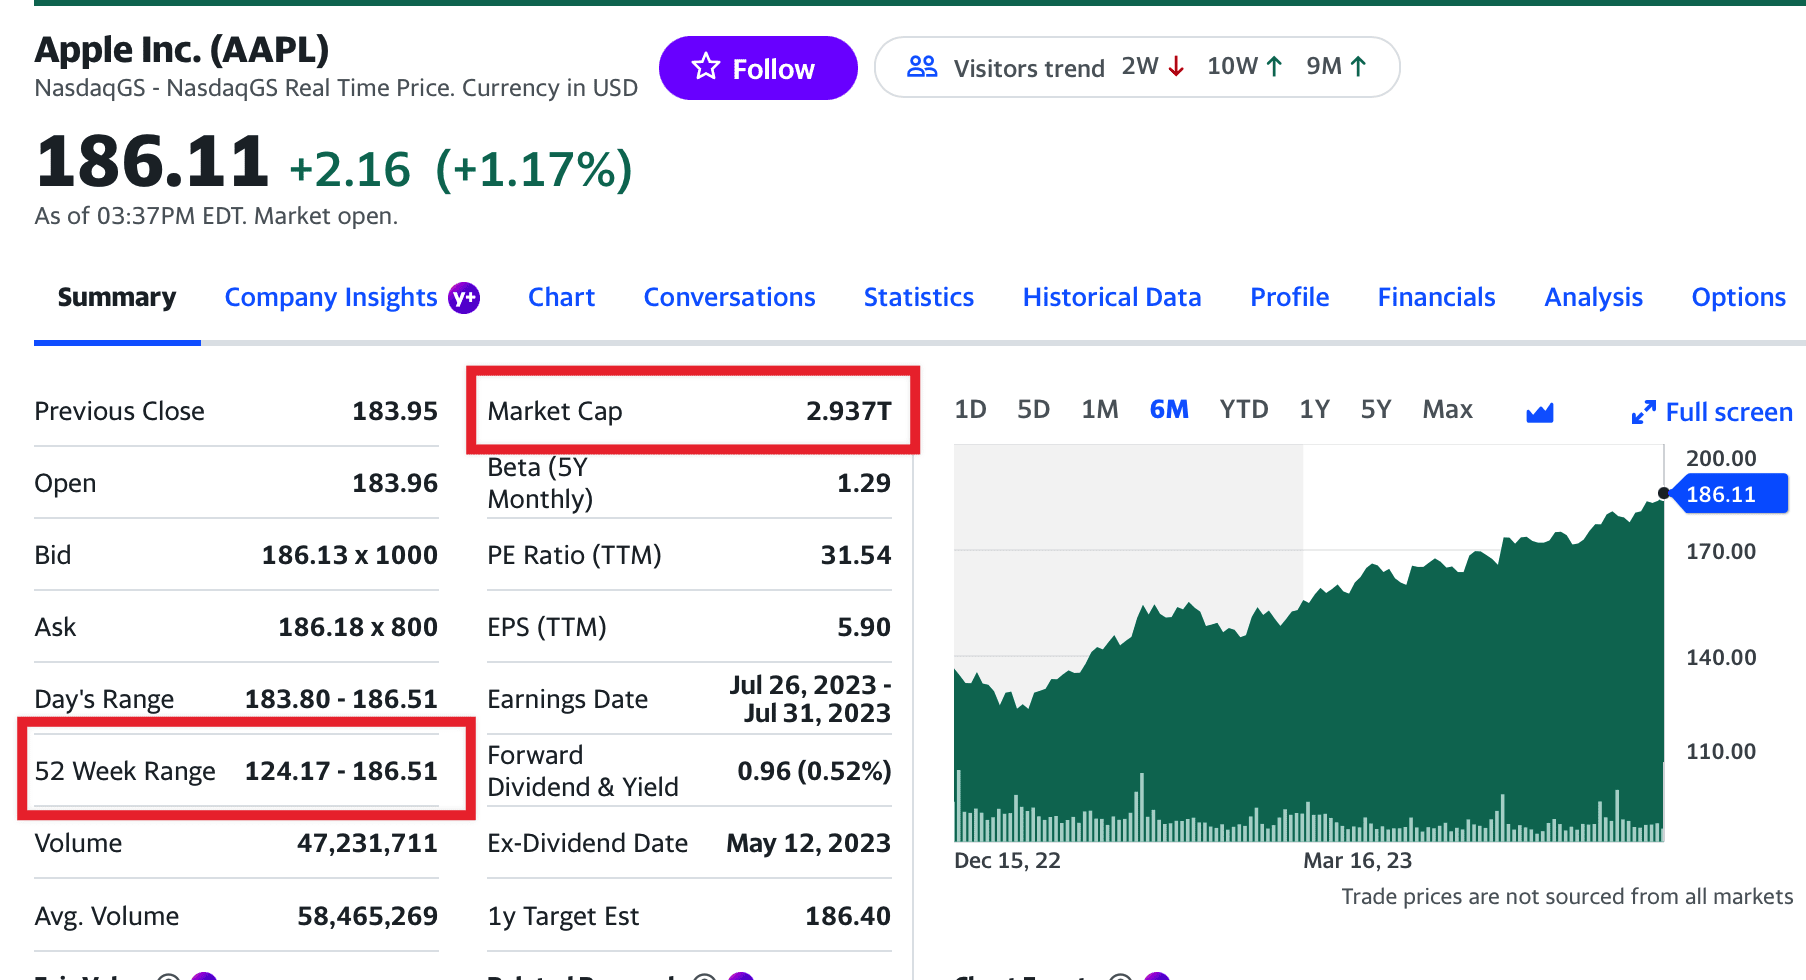
Task: Select the 5Y chart range
Action: (x=1376, y=410)
